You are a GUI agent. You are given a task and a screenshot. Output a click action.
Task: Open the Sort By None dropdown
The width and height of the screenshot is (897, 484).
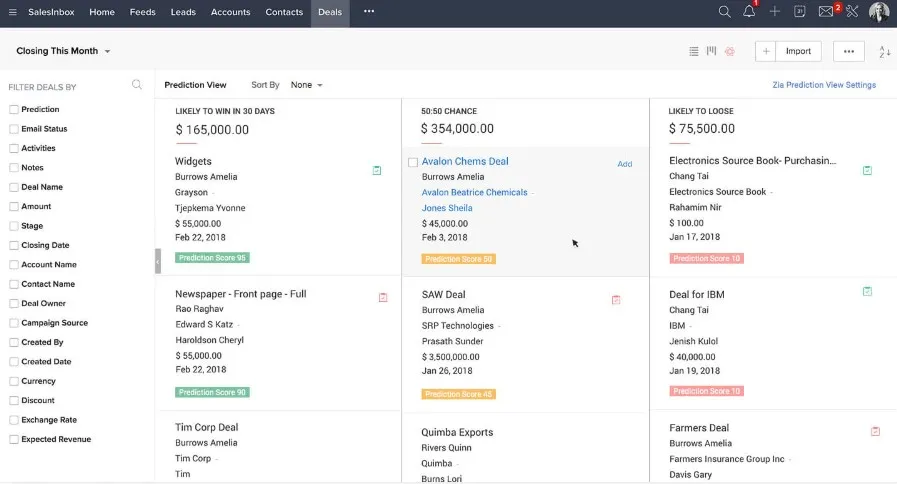pyautogui.click(x=306, y=85)
